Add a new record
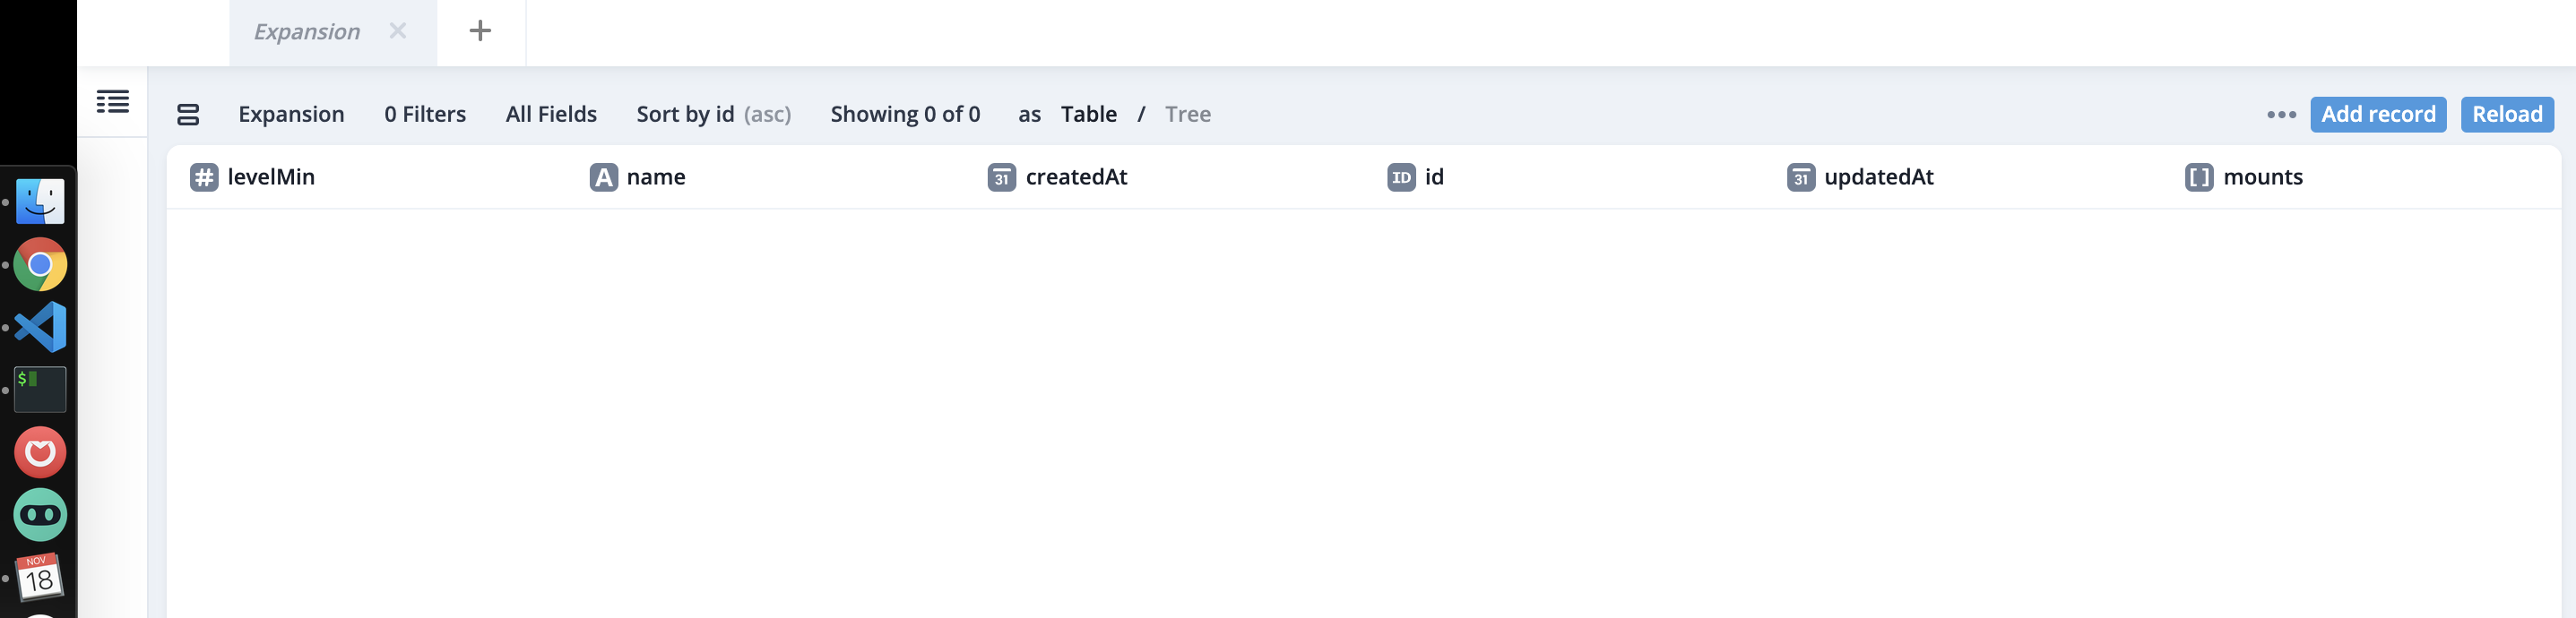 point(2378,114)
